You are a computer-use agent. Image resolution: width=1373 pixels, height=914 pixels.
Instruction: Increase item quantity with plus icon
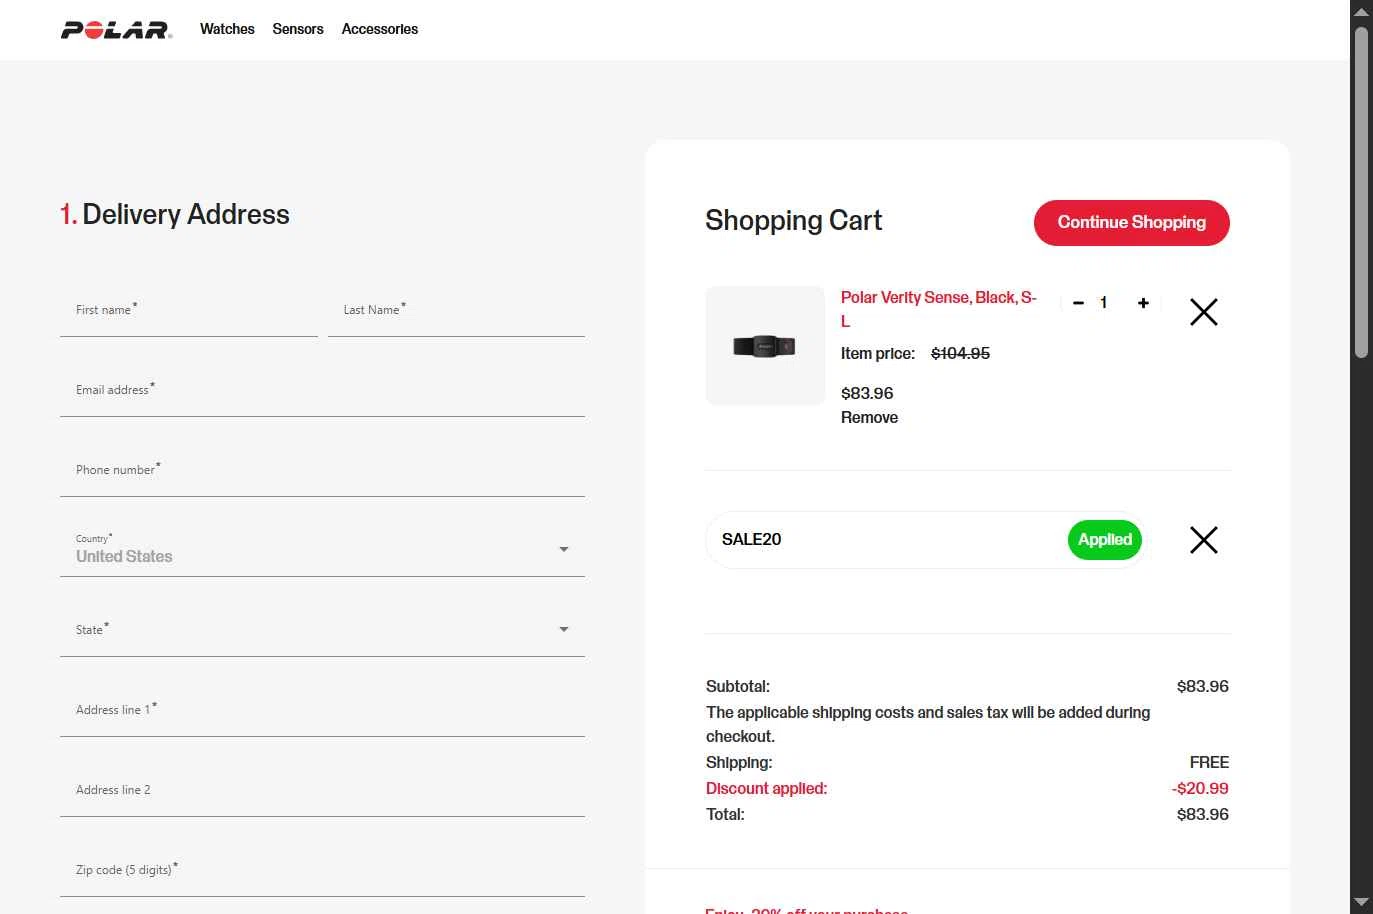click(x=1143, y=303)
